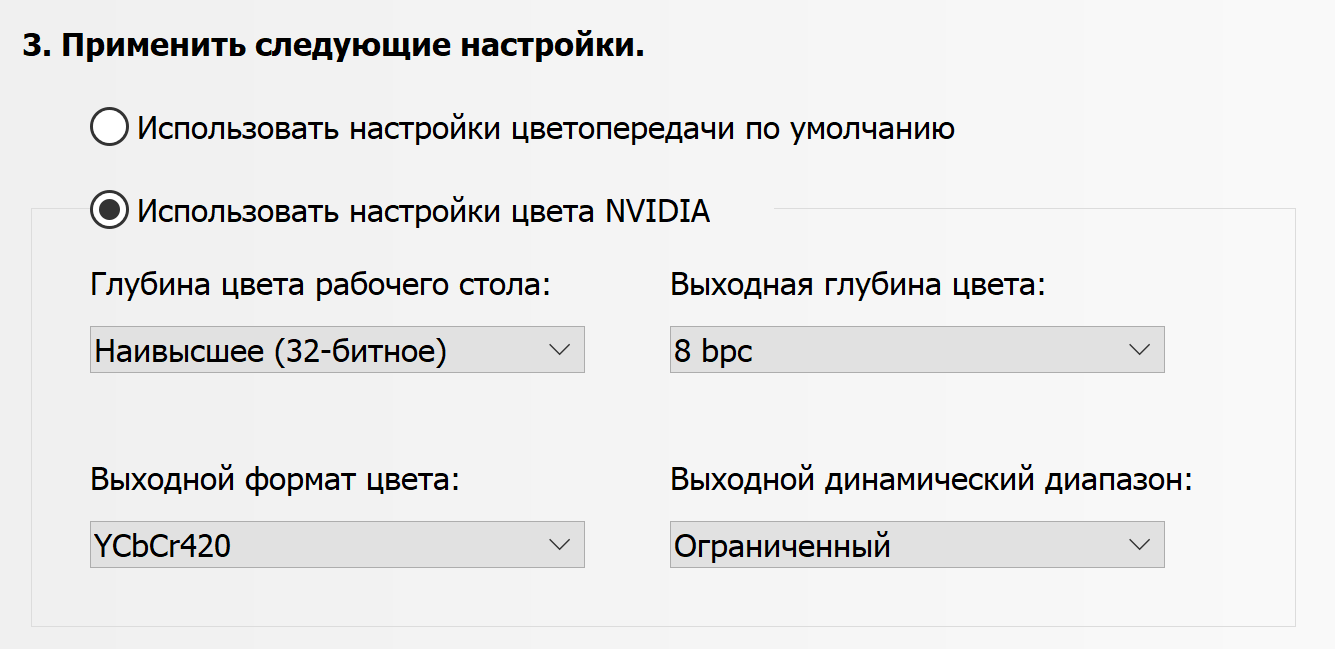Click the "Использовать настройки цвета NVIDIA" label text
The image size is (1335, 649).
tap(424, 212)
